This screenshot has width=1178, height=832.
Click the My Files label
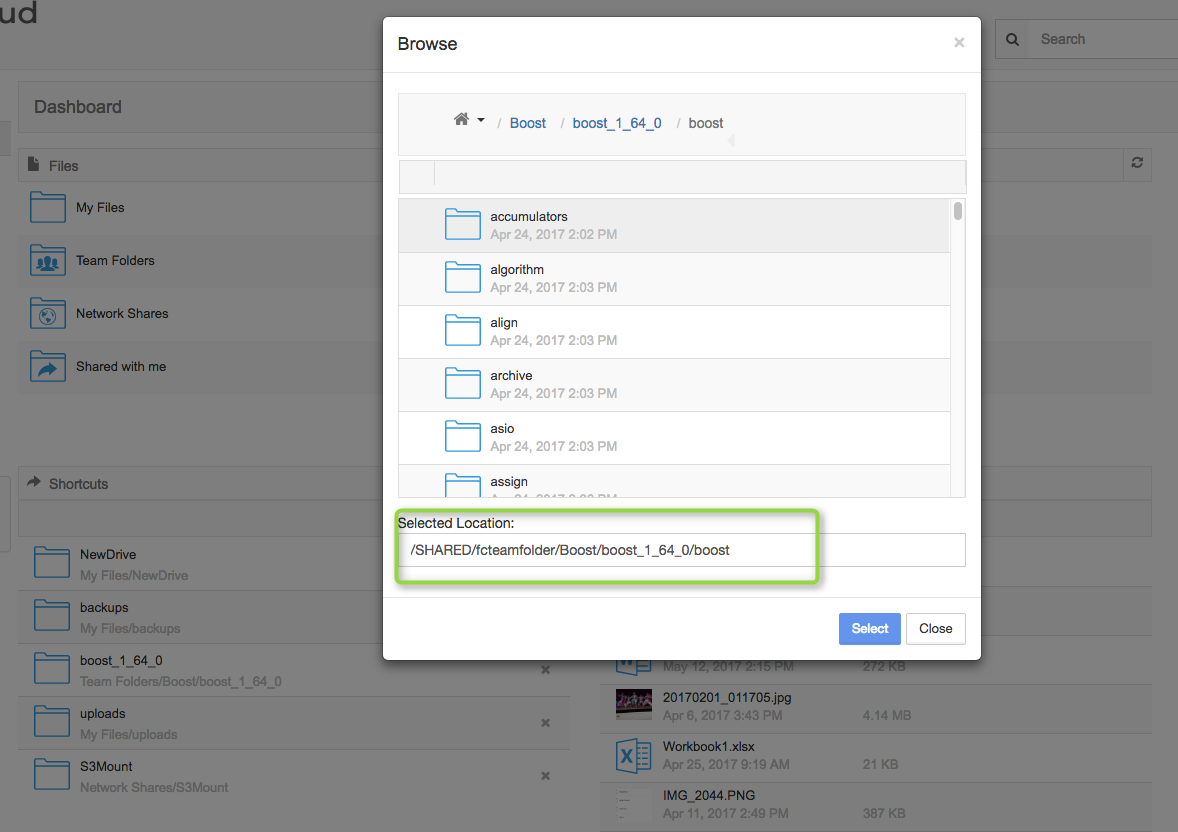coord(100,207)
